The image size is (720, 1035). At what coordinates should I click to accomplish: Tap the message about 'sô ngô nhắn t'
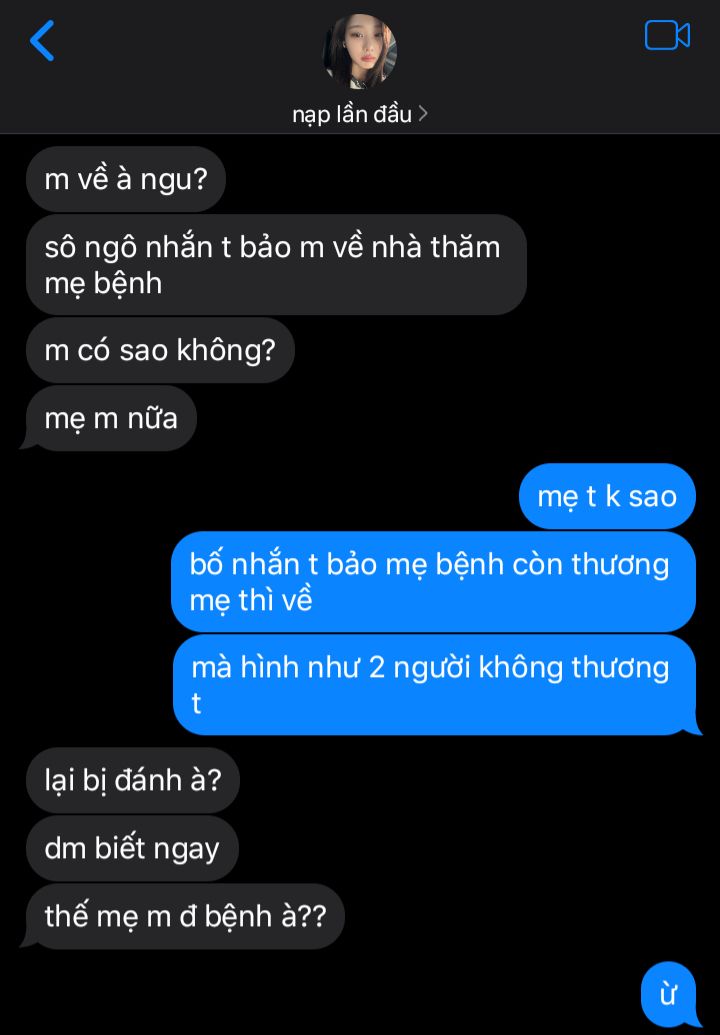tap(276, 265)
